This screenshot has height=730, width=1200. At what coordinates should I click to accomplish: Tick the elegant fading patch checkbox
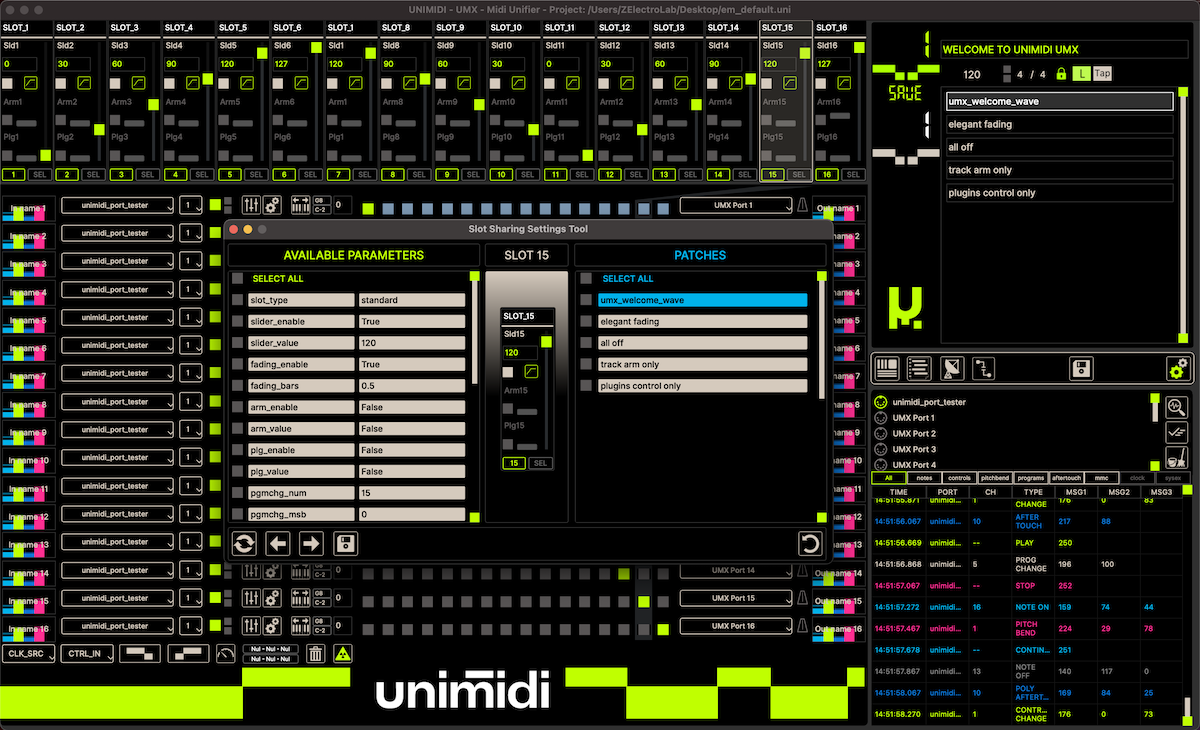587,322
